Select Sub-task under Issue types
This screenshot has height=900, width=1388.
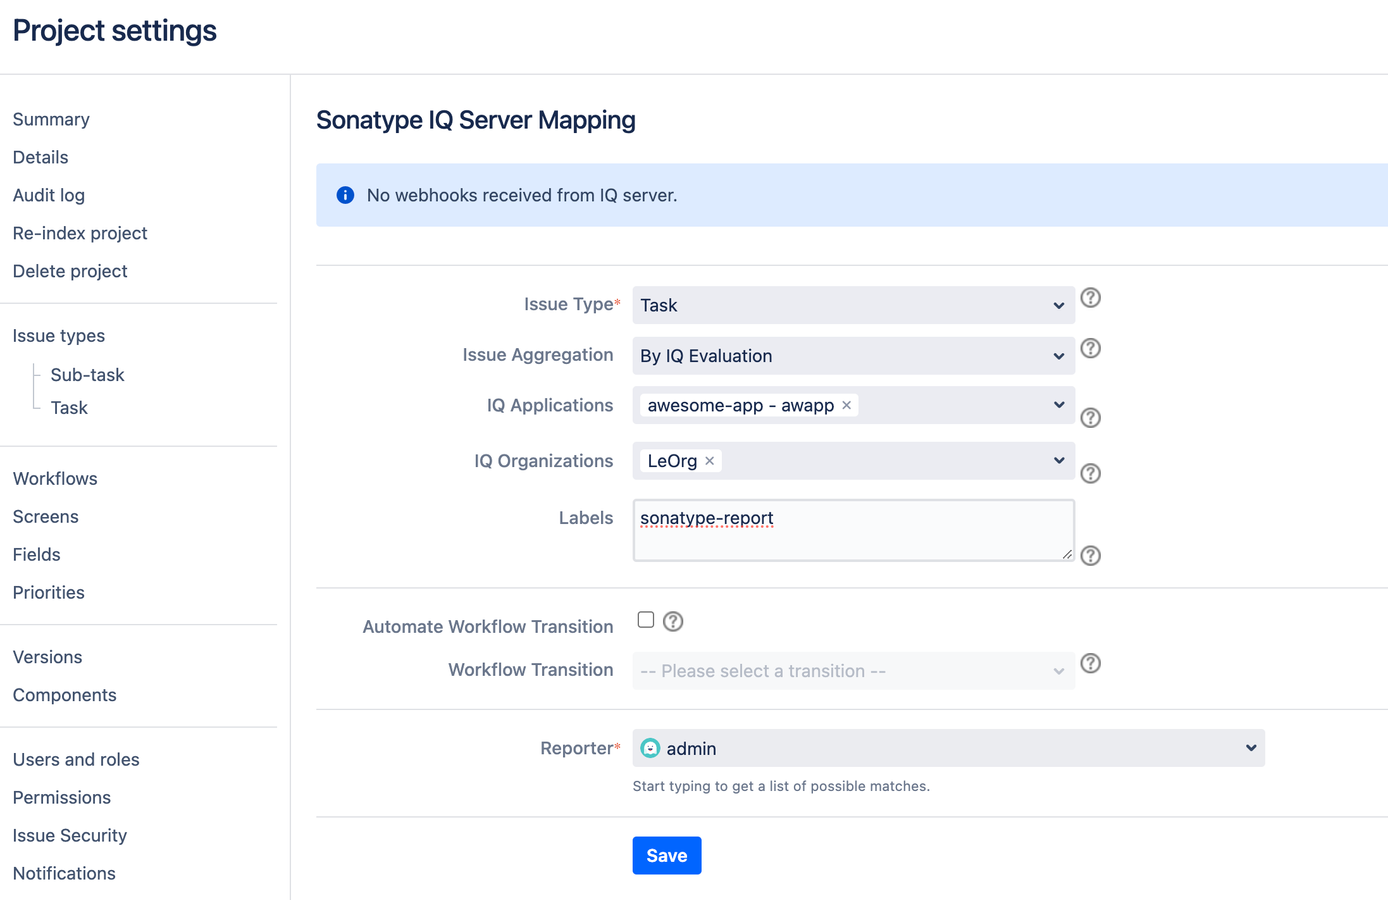point(88,375)
